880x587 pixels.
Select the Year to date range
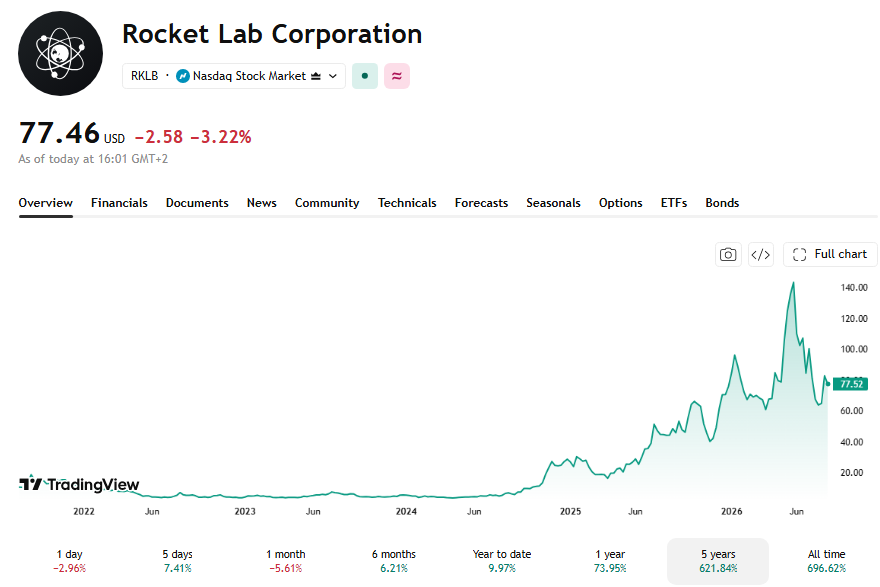502,561
